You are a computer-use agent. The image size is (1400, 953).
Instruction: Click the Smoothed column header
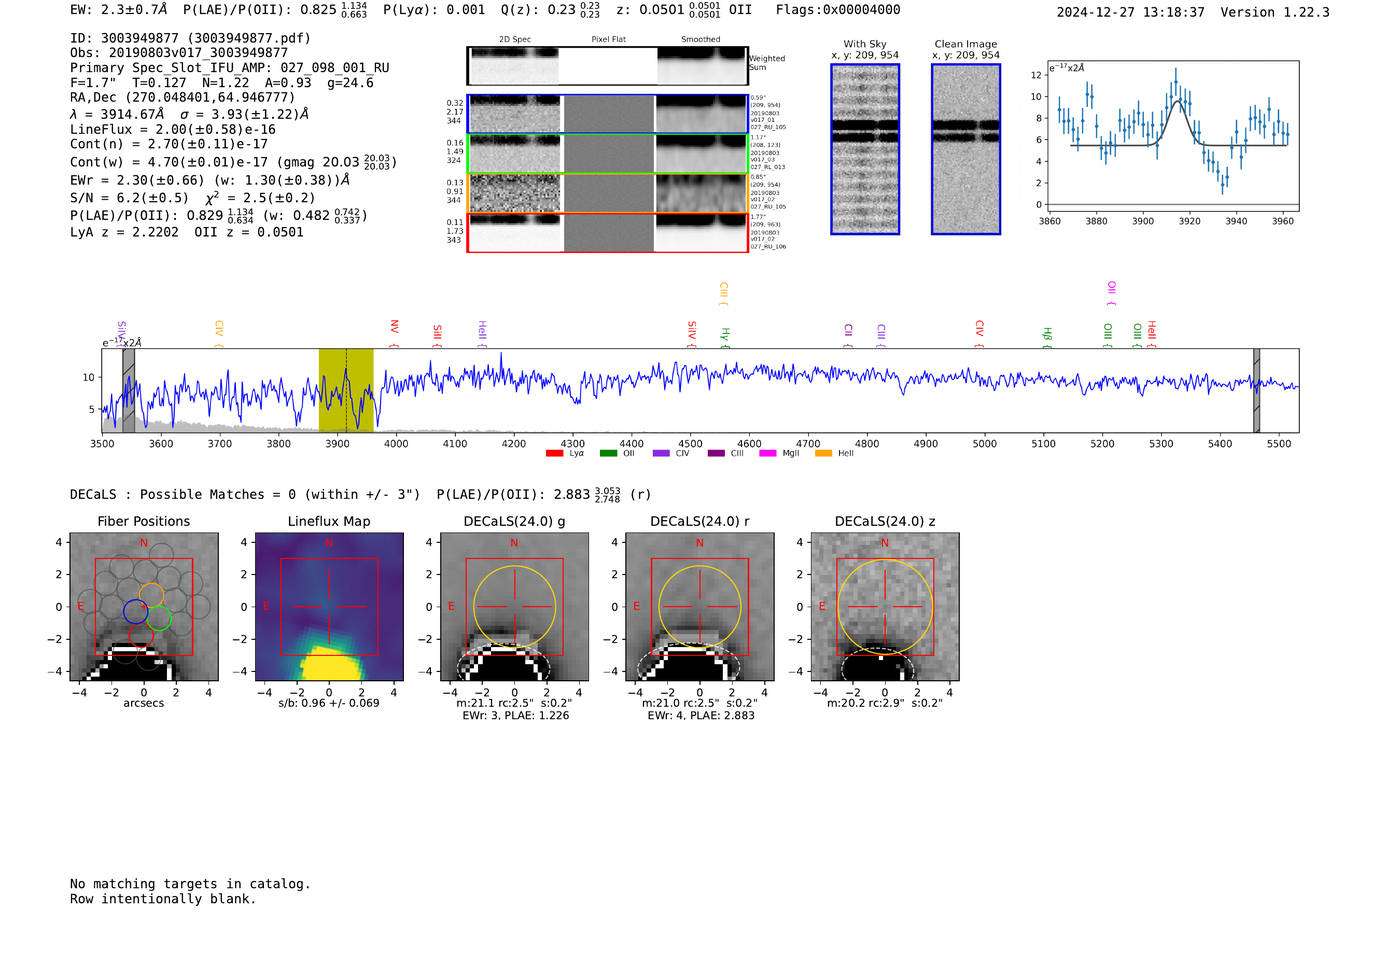tap(701, 40)
